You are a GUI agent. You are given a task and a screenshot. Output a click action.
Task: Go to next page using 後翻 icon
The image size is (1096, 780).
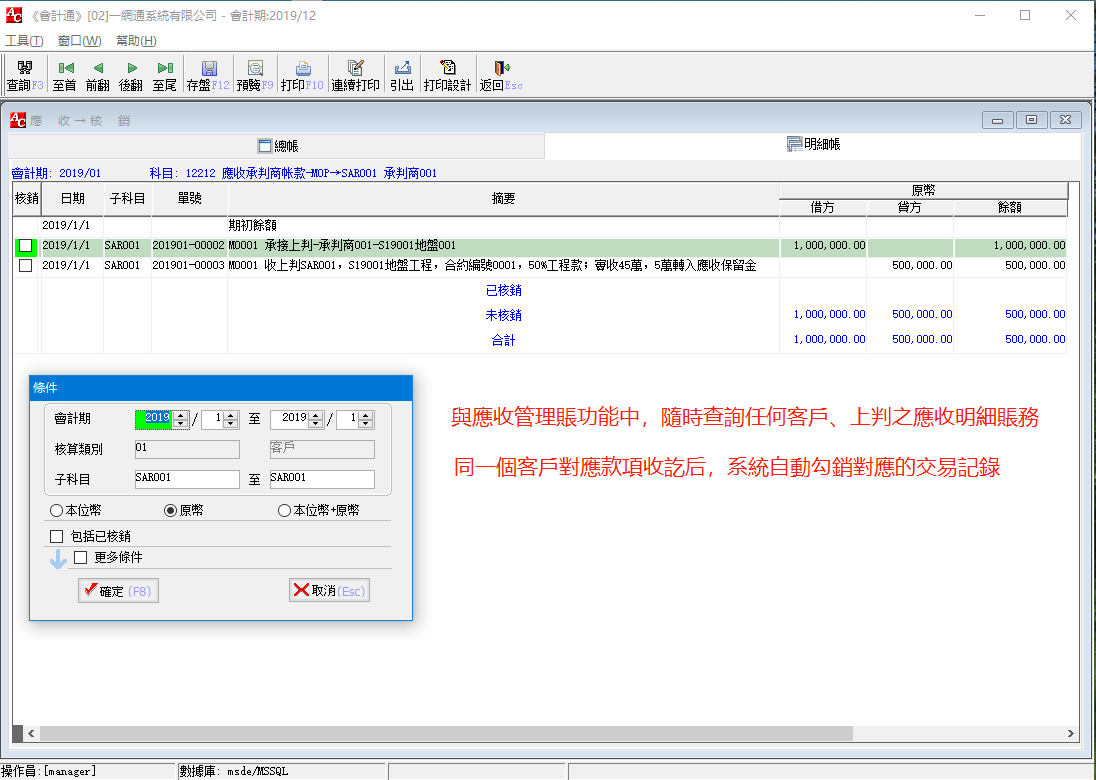coord(131,72)
